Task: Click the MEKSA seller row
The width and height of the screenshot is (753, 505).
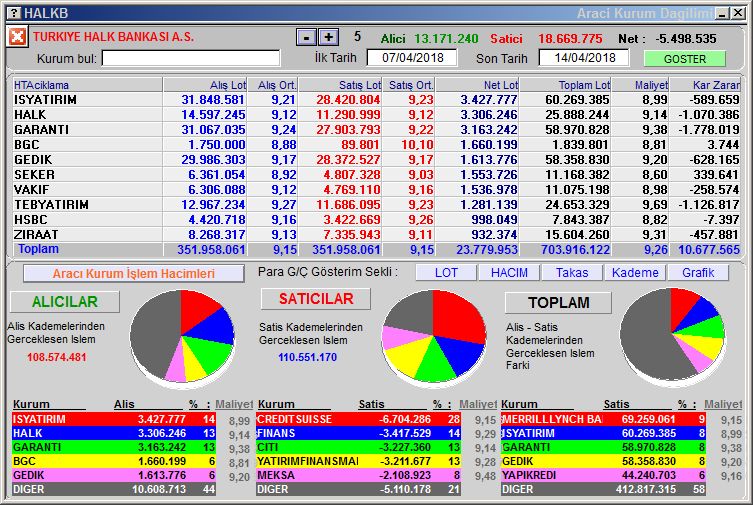Action: tap(358, 475)
